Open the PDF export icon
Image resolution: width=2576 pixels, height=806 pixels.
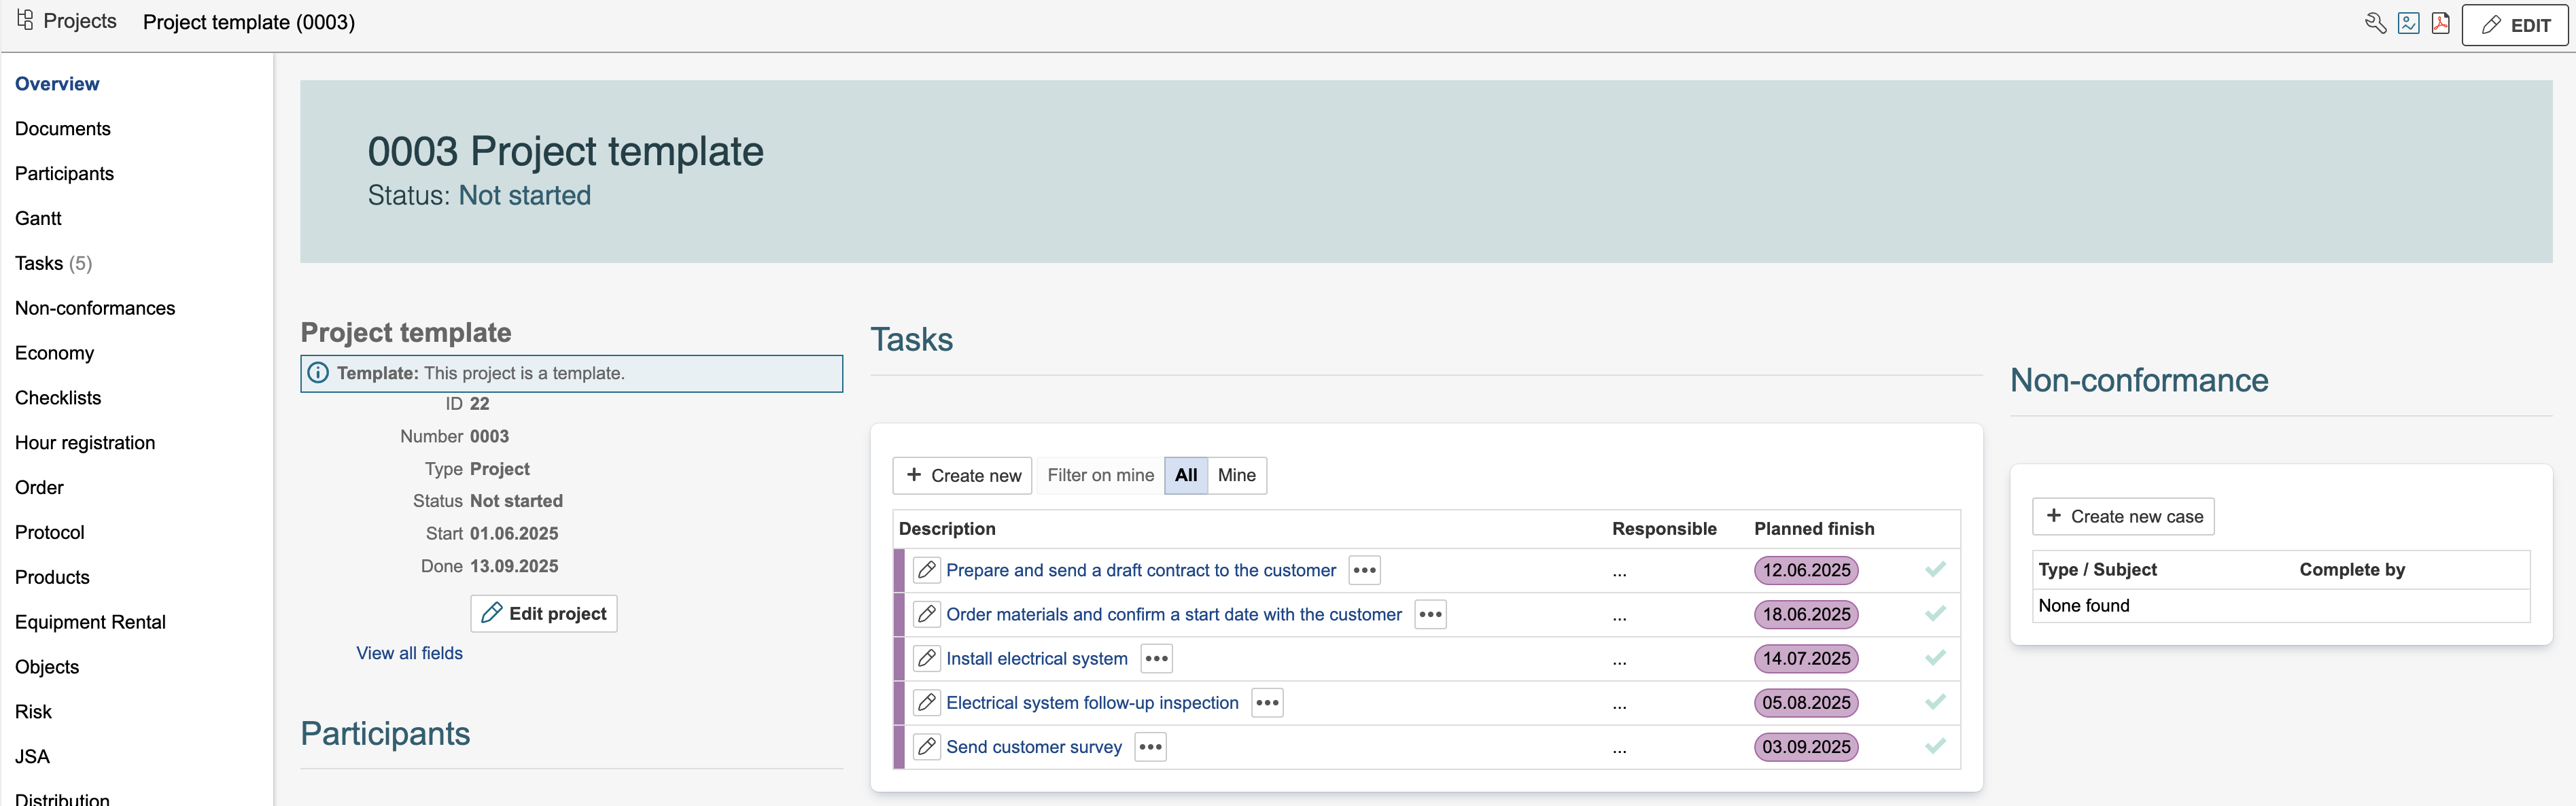pyautogui.click(x=2441, y=23)
